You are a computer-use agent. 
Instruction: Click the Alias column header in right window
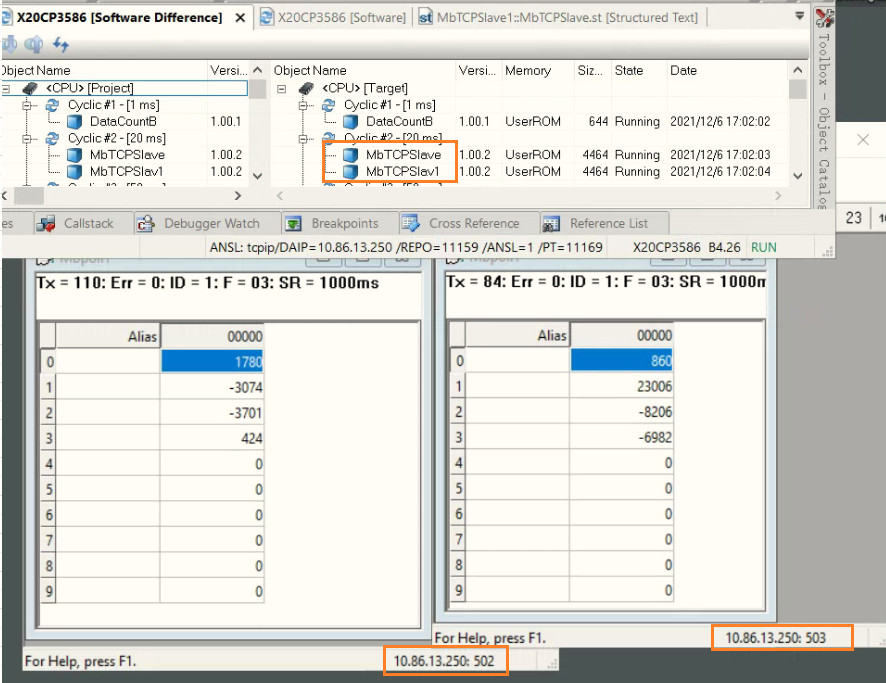[x=517, y=336]
